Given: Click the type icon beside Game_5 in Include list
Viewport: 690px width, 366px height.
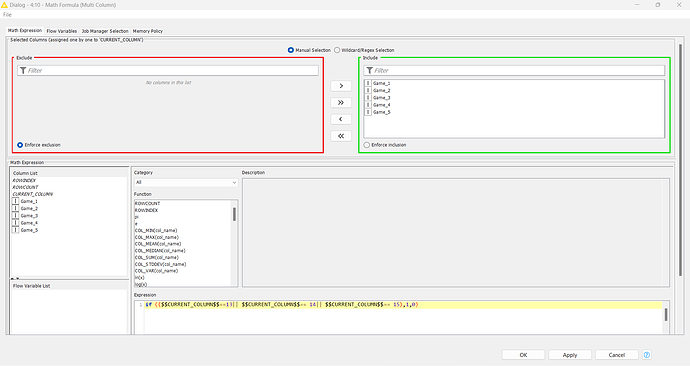Looking at the screenshot, I should tap(368, 112).
